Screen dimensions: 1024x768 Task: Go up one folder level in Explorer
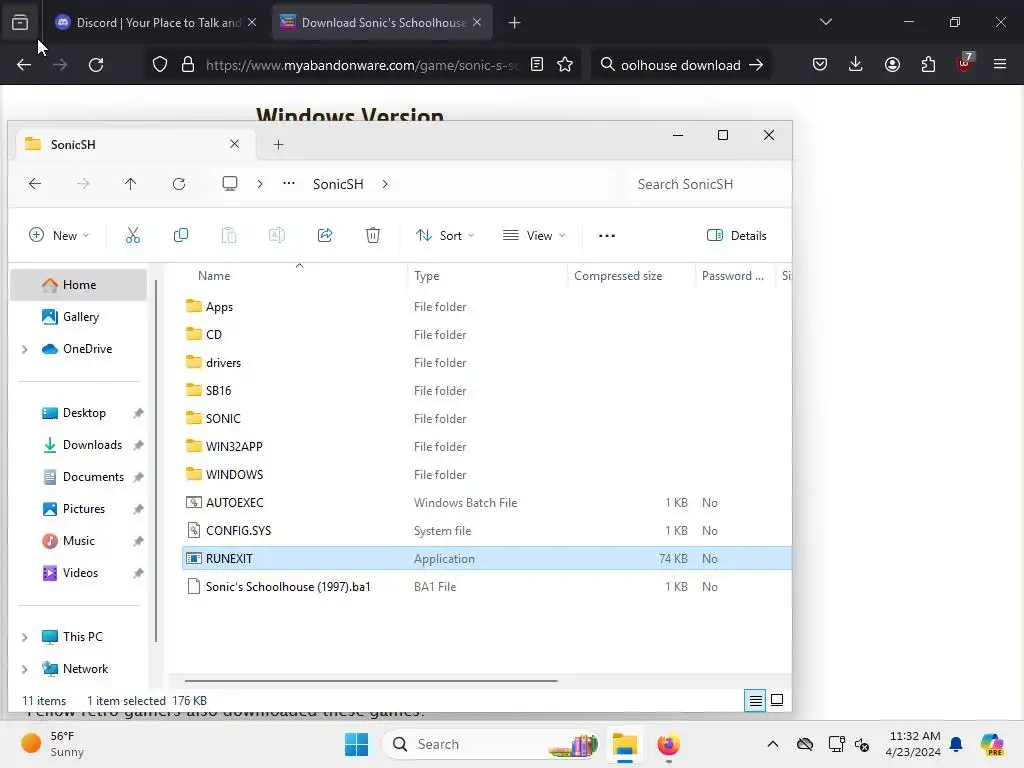click(131, 184)
